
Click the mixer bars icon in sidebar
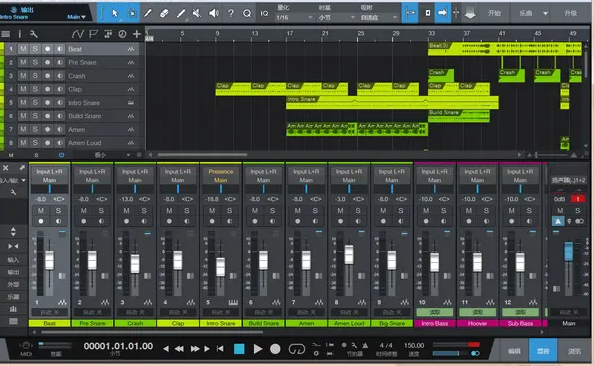pos(13,309)
